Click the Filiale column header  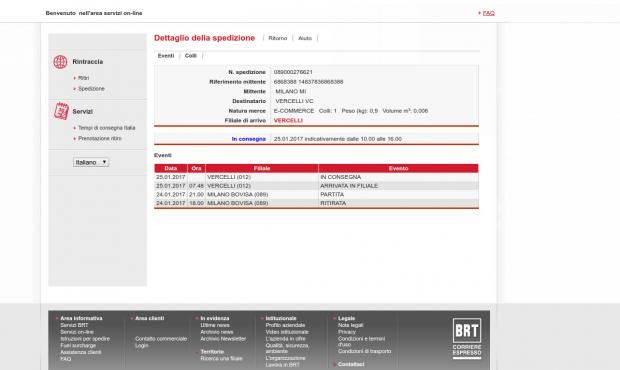point(262,168)
